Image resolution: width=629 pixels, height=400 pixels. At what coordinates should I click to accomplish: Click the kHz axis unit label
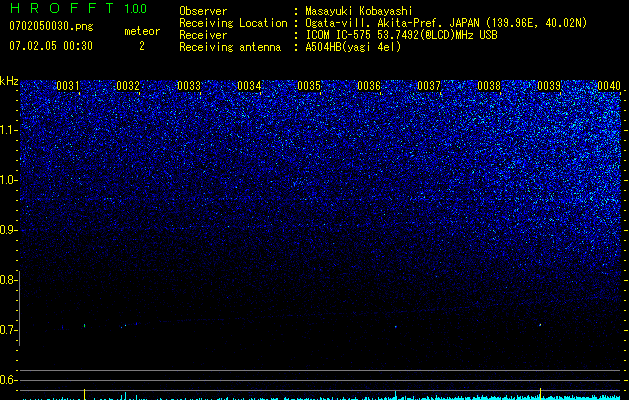coord(9,81)
